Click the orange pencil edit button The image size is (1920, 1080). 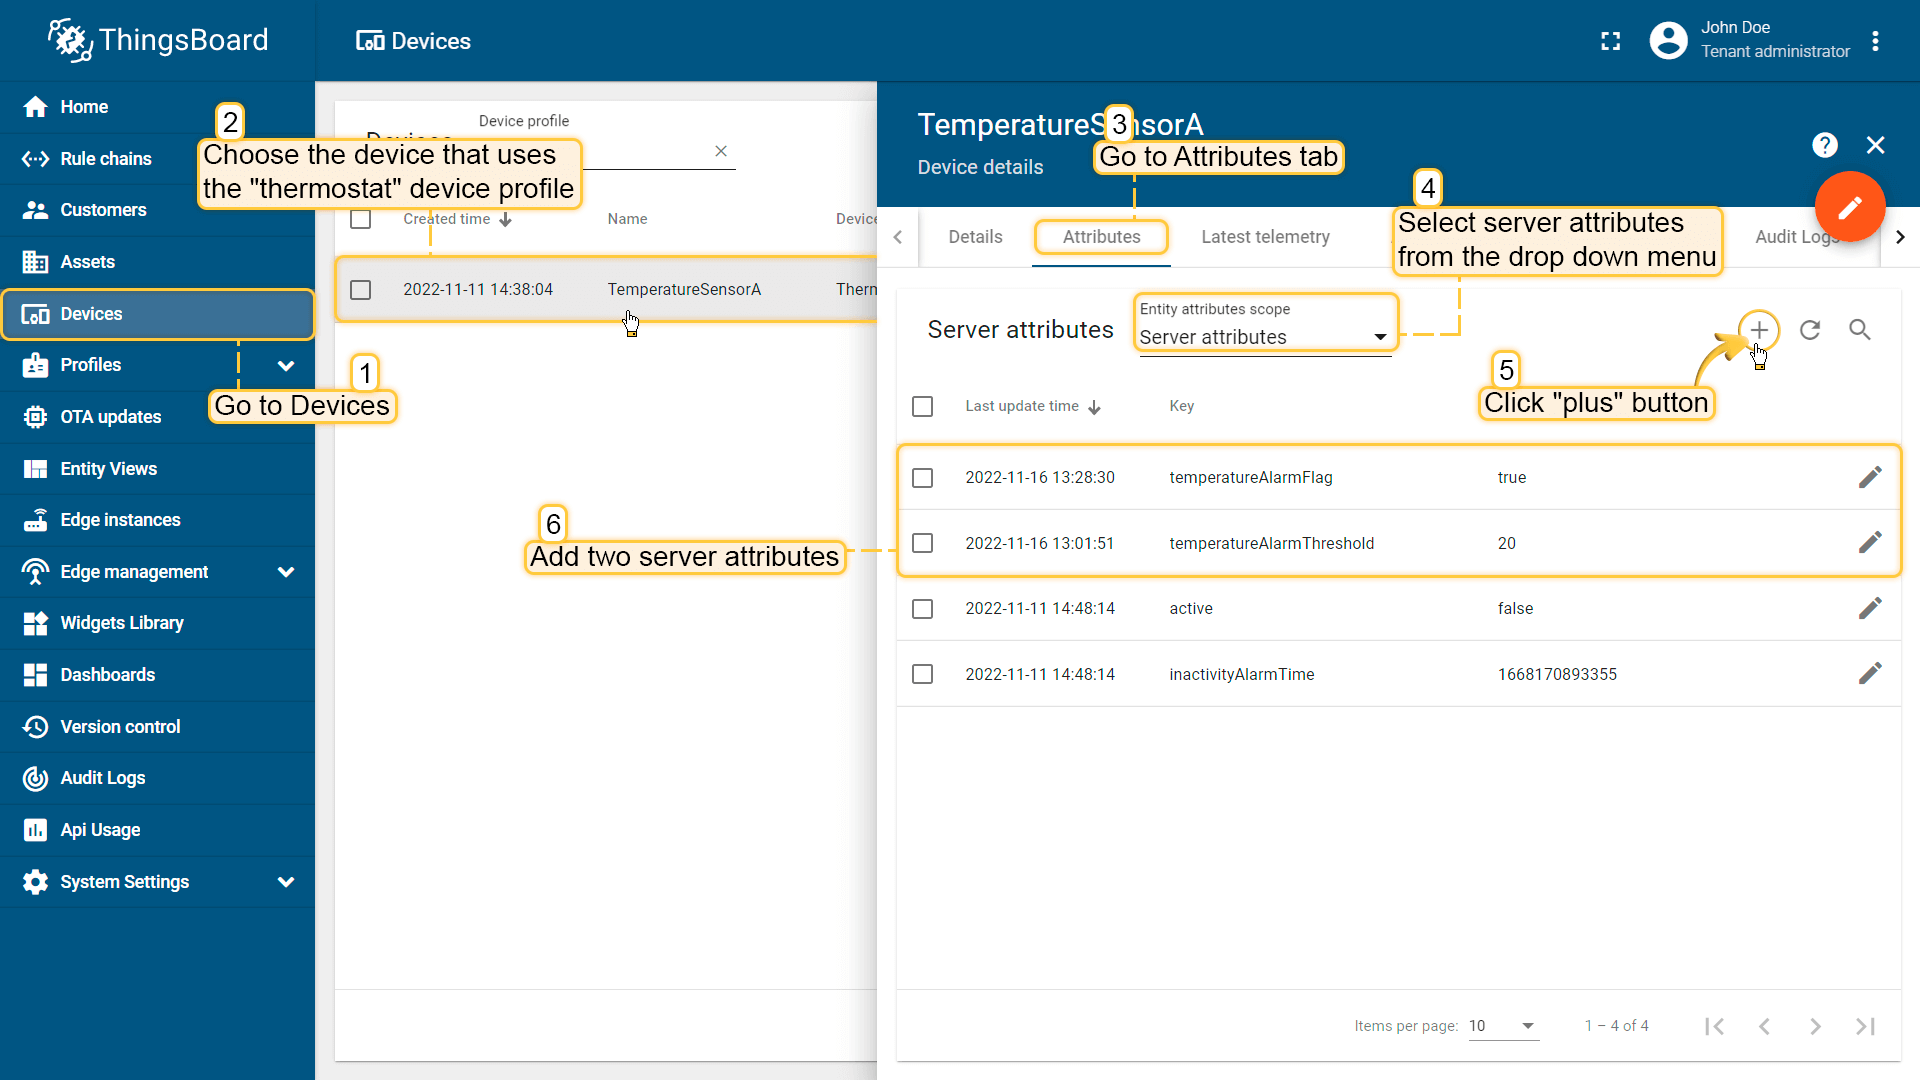[x=1850, y=207]
